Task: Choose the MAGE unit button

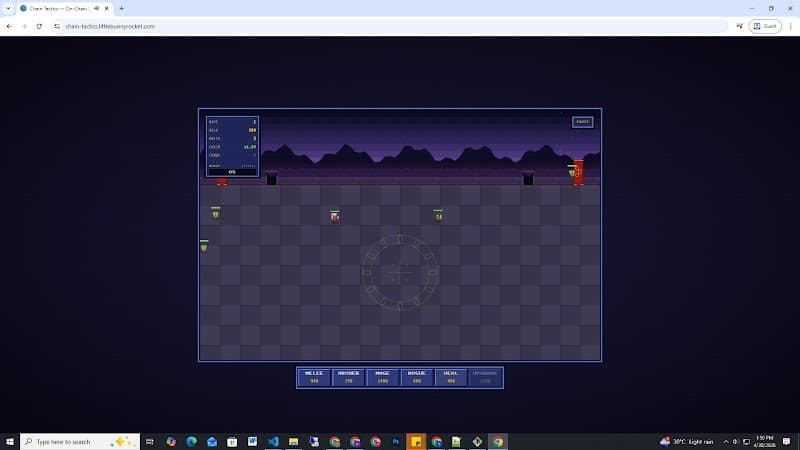Action: pos(382,378)
